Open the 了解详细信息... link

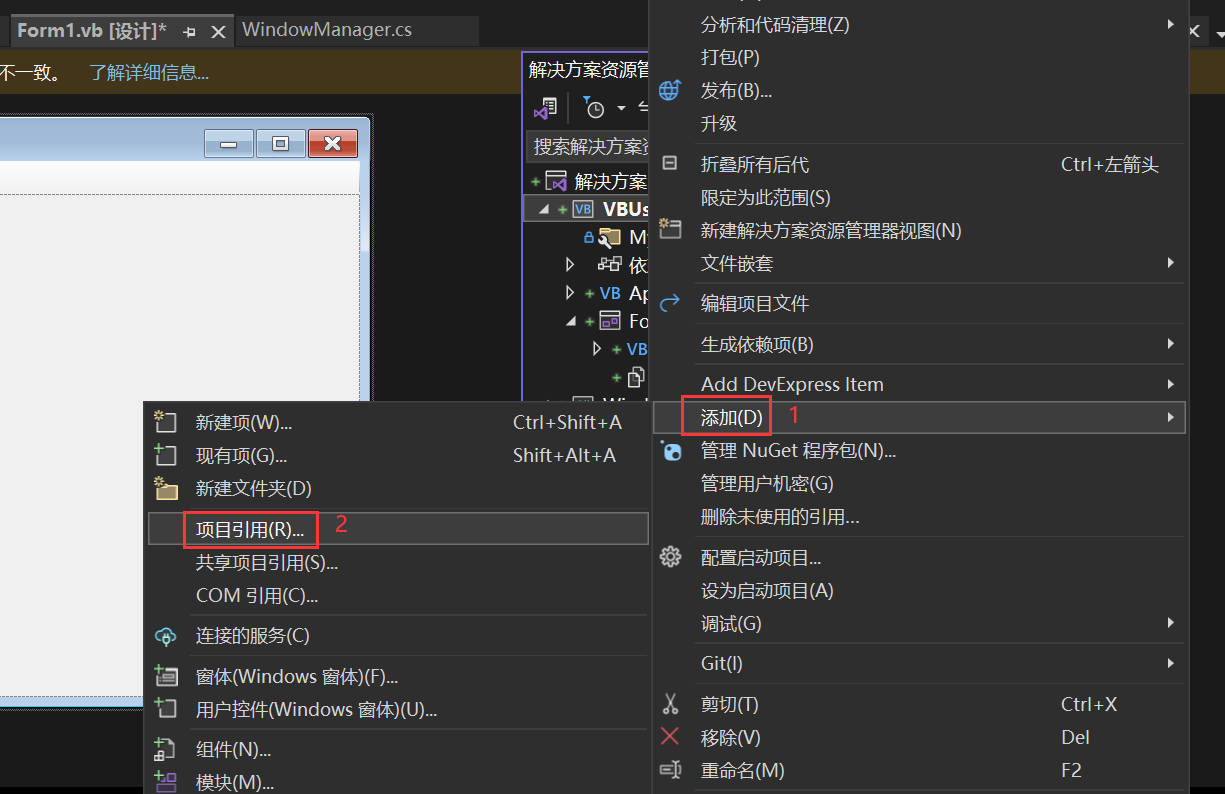(149, 72)
